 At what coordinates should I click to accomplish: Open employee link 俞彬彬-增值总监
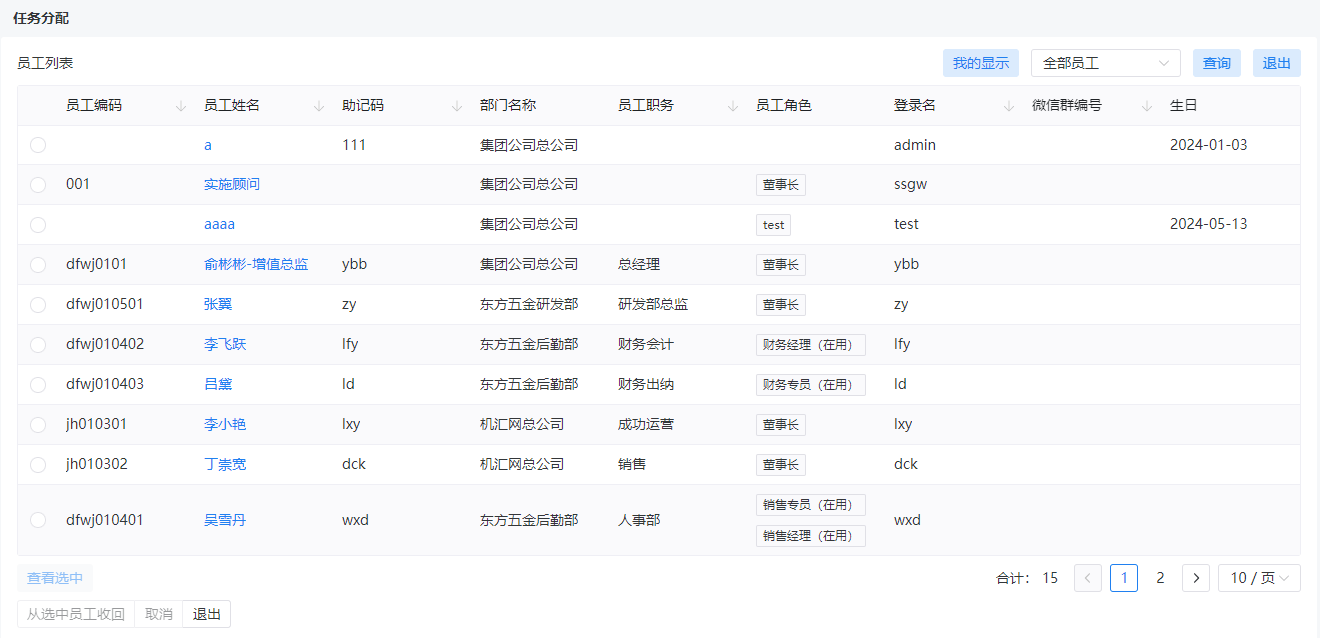[x=256, y=264]
